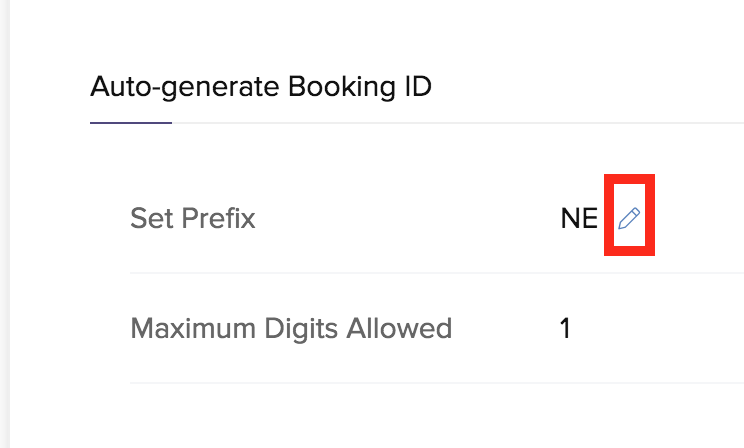Click the pencil edit icon beside NE
This screenshot has height=448, width=744.
coord(629,218)
